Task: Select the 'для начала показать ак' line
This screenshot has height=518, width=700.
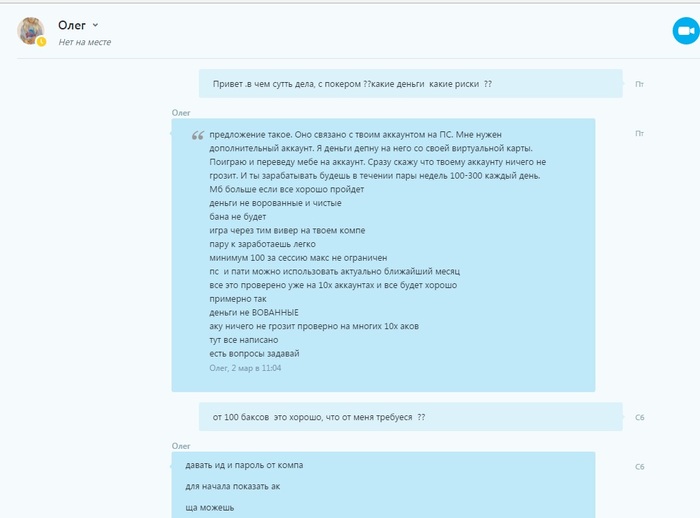Action: click(x=233, y=486)
